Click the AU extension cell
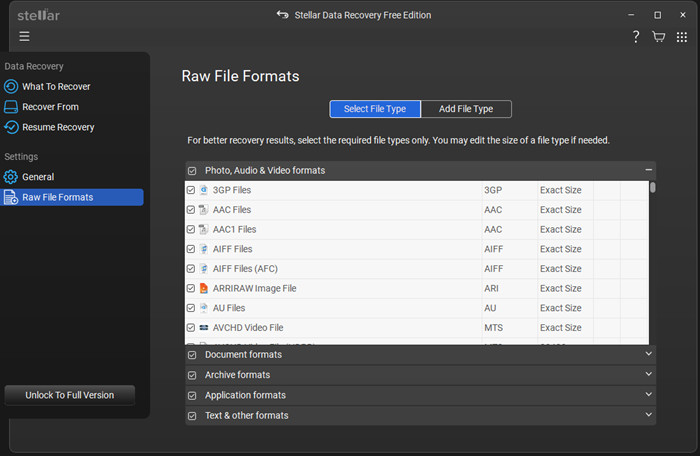The width and height of the screenshot is (700, 456). click(509, 308)
